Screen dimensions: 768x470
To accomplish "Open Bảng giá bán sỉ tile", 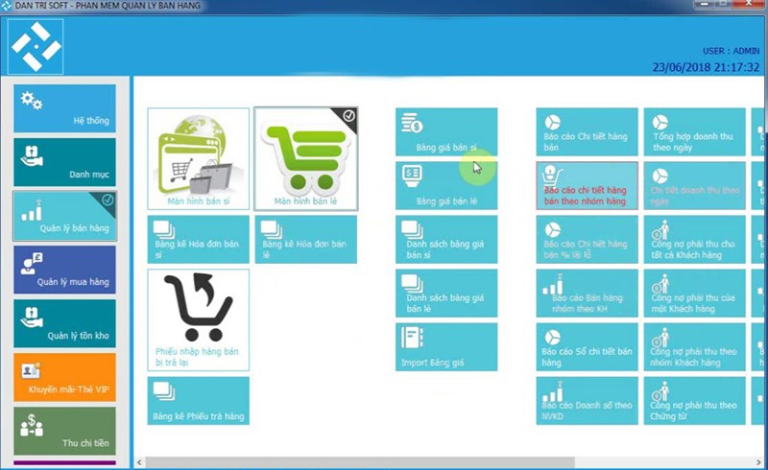I will 446,133.
